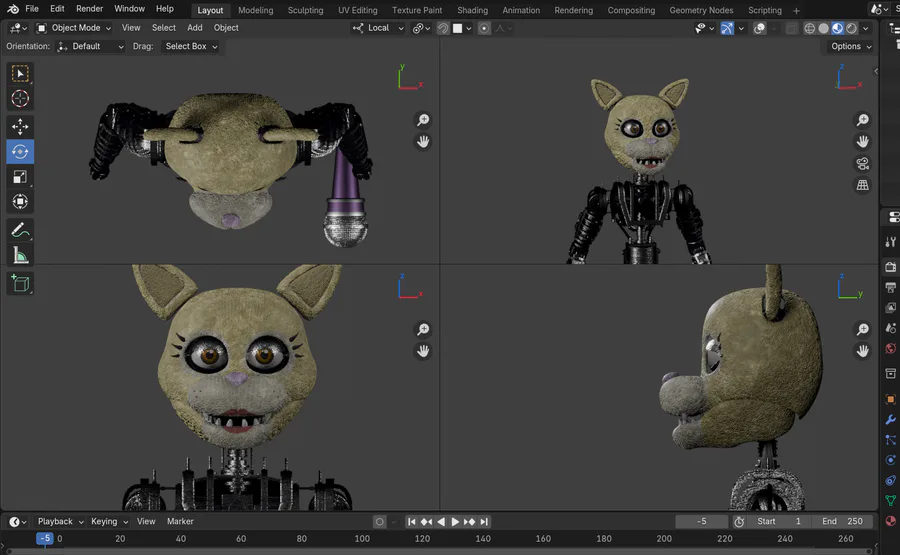900x555 pixels.
Task: Click zoom magnifier in top-view quadrant
Action: tap(423, 120)
